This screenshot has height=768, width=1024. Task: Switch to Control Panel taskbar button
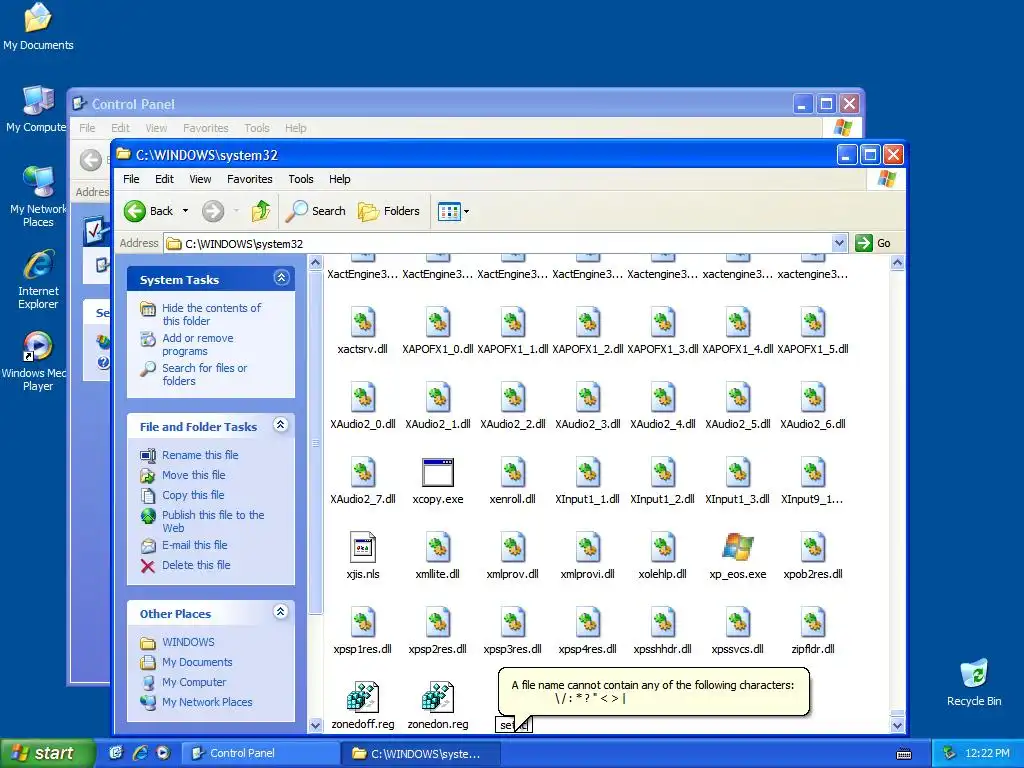[x=259, y=753]
